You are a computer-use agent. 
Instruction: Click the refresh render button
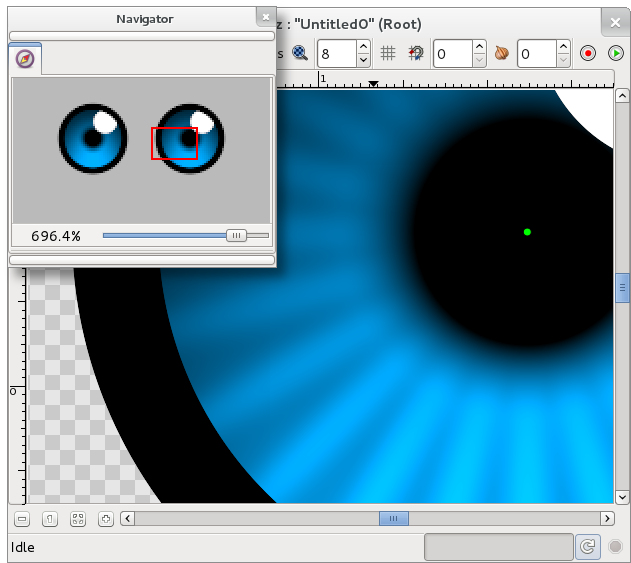tap(588, 547)
